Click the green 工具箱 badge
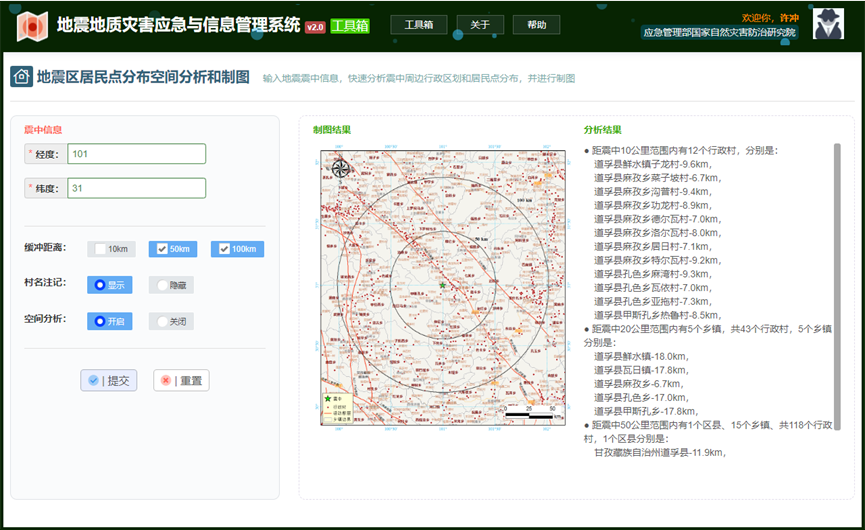Screen dimensions: 865x530 [350, 26]
